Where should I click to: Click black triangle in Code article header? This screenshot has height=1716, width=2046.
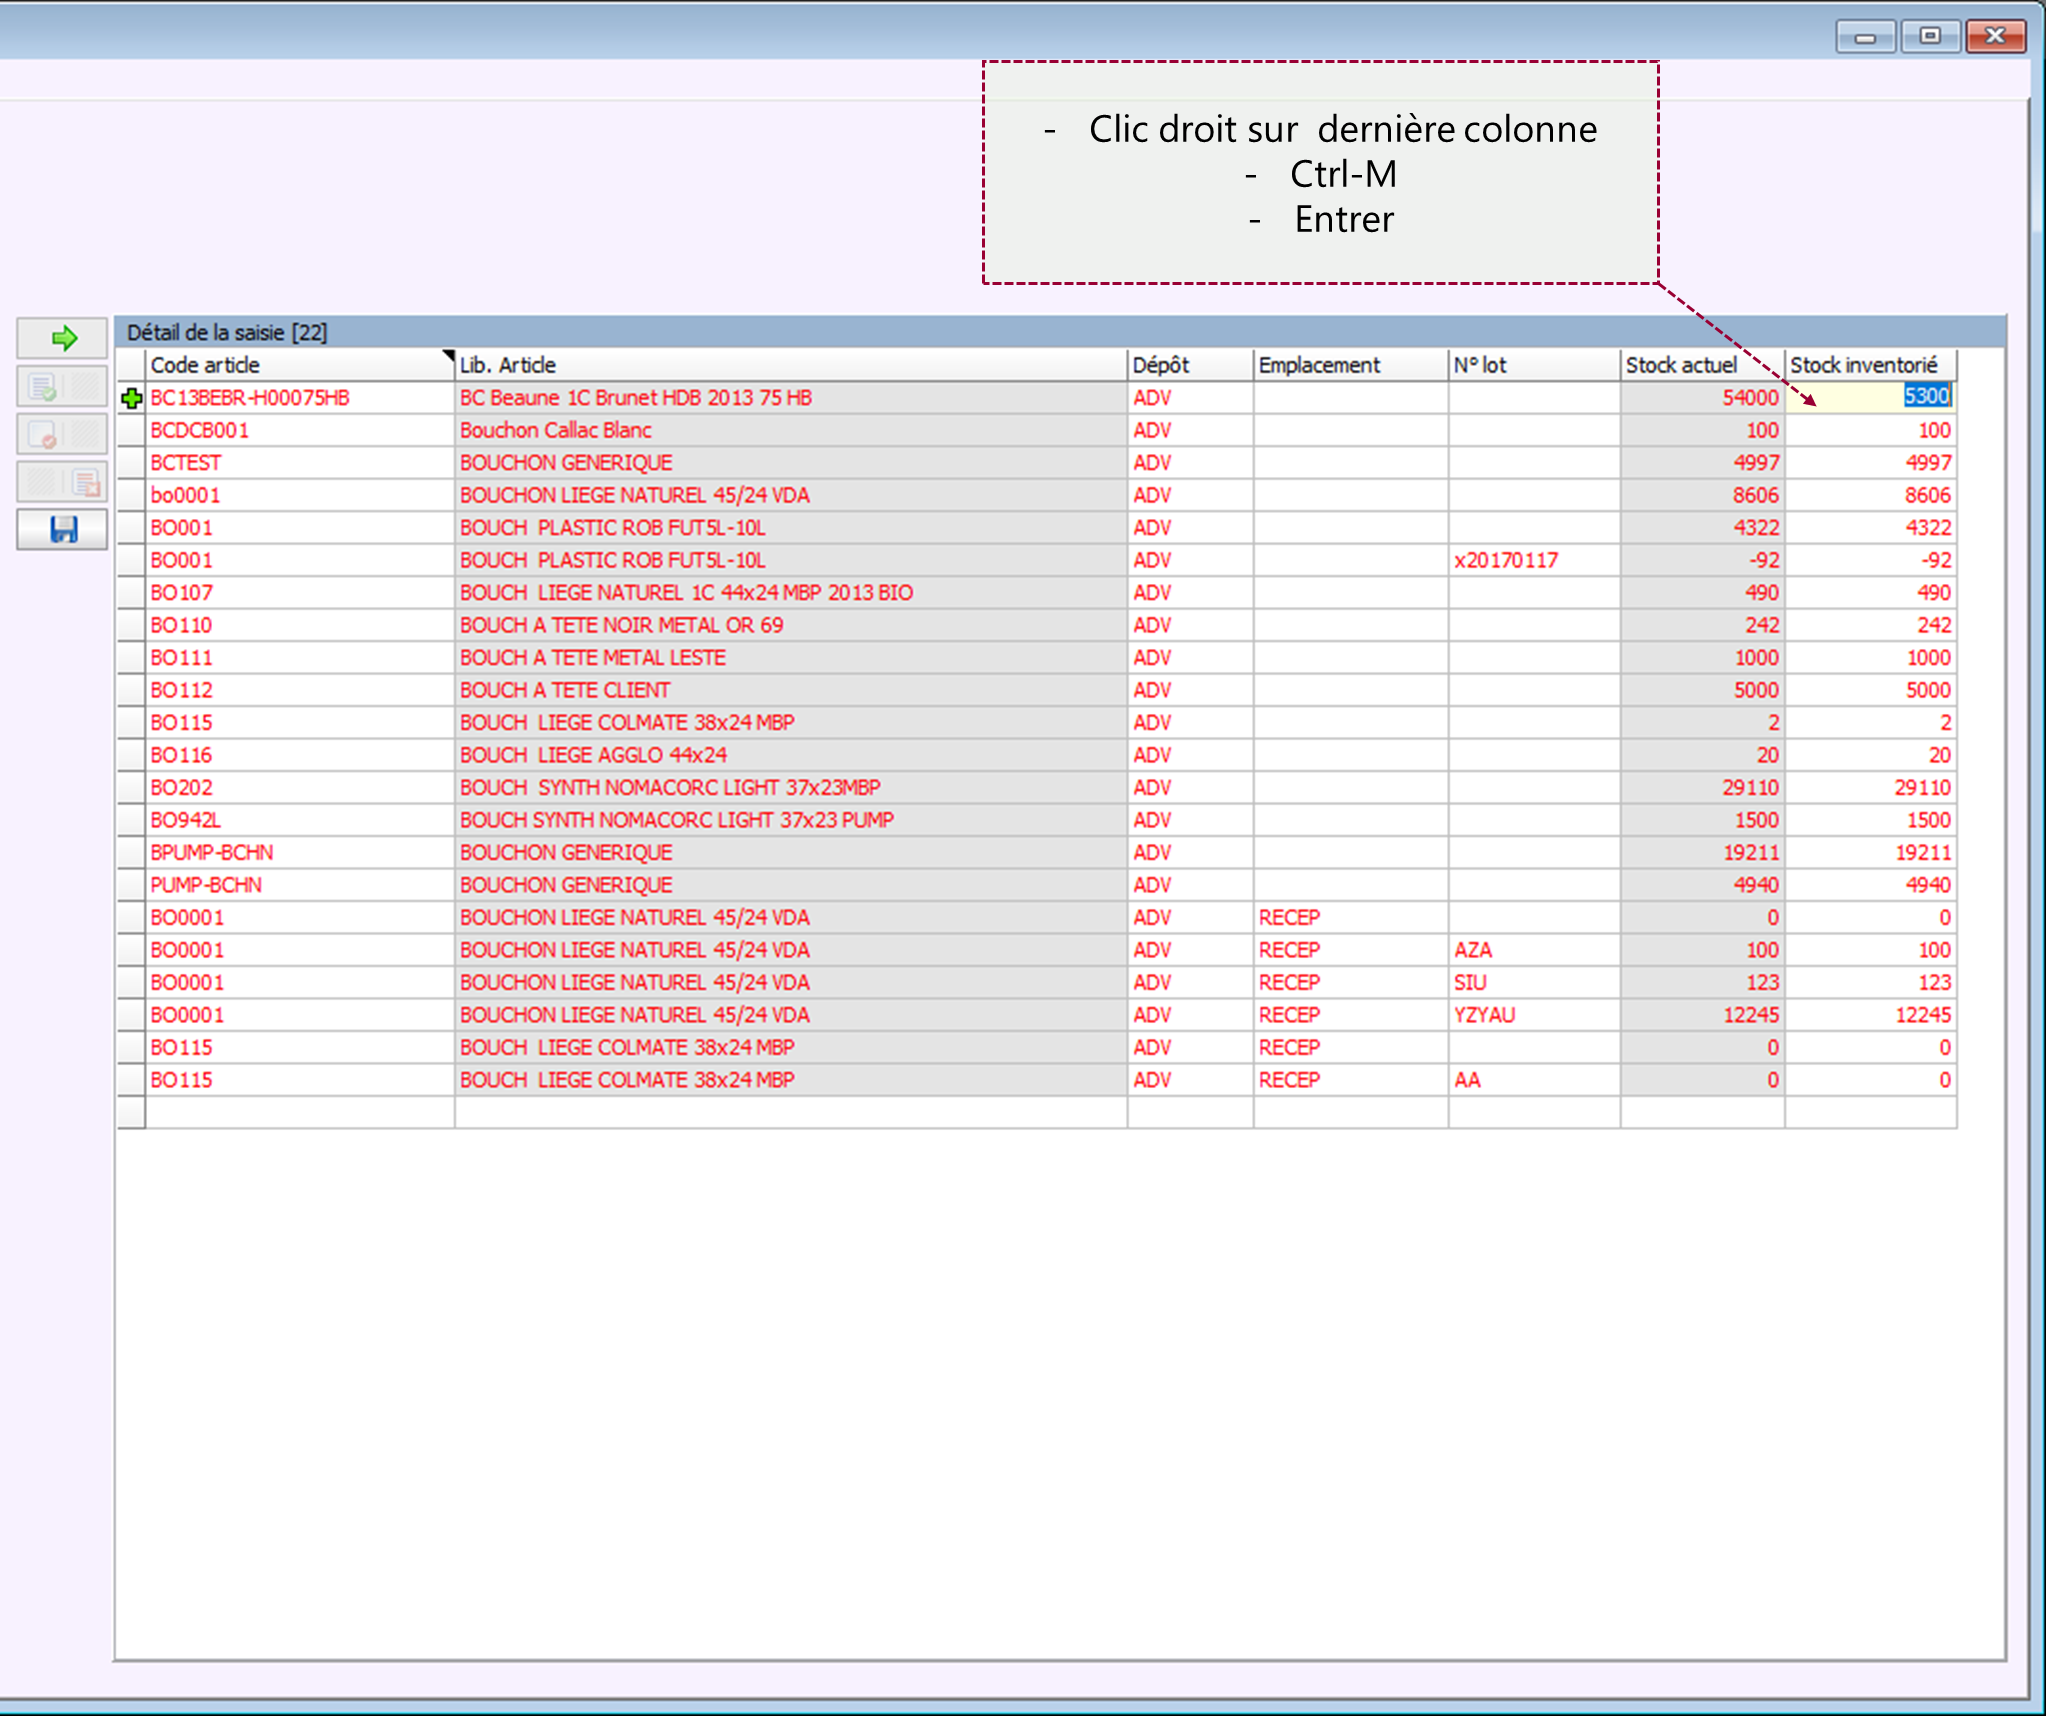(447, 356)
